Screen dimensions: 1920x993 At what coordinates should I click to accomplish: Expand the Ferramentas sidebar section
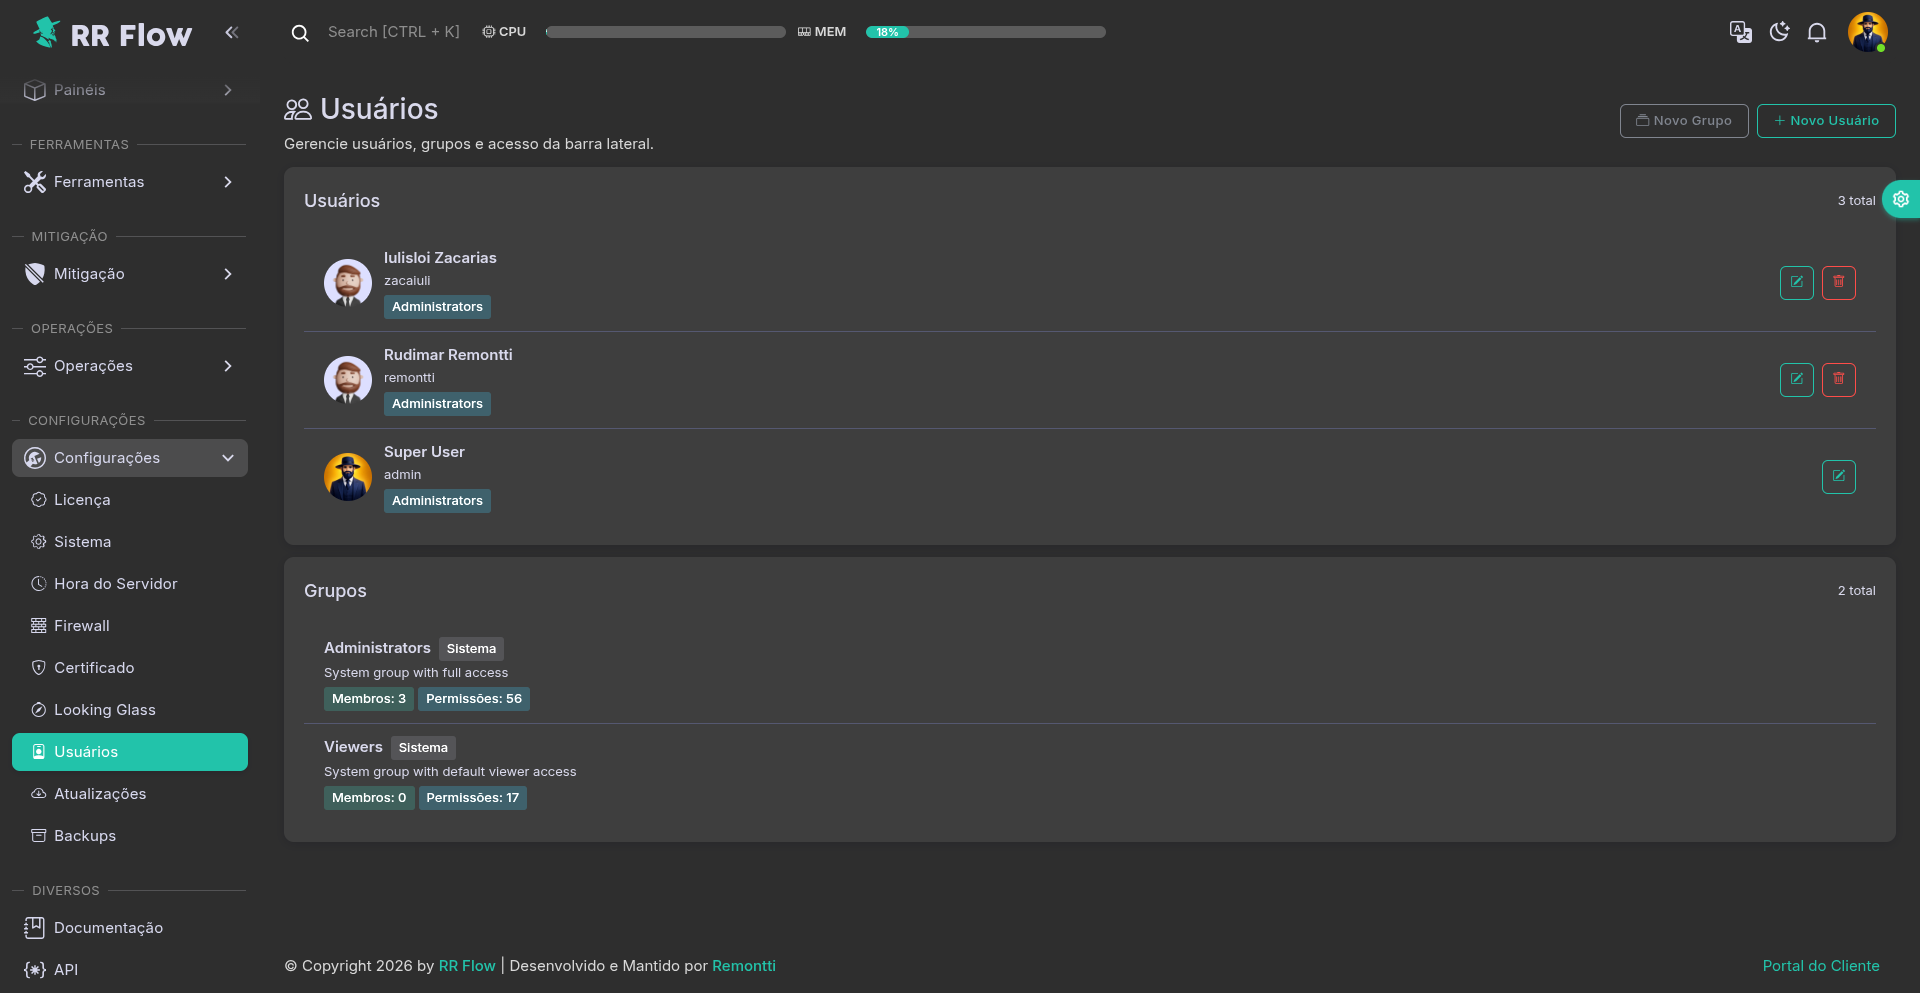click(x=130, y=182)
